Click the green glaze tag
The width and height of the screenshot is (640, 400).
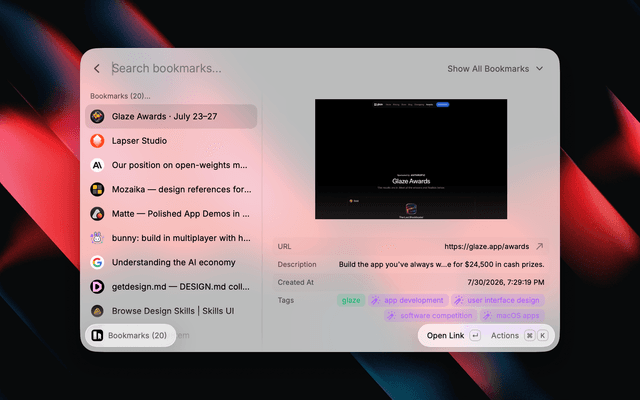[351, 300]
